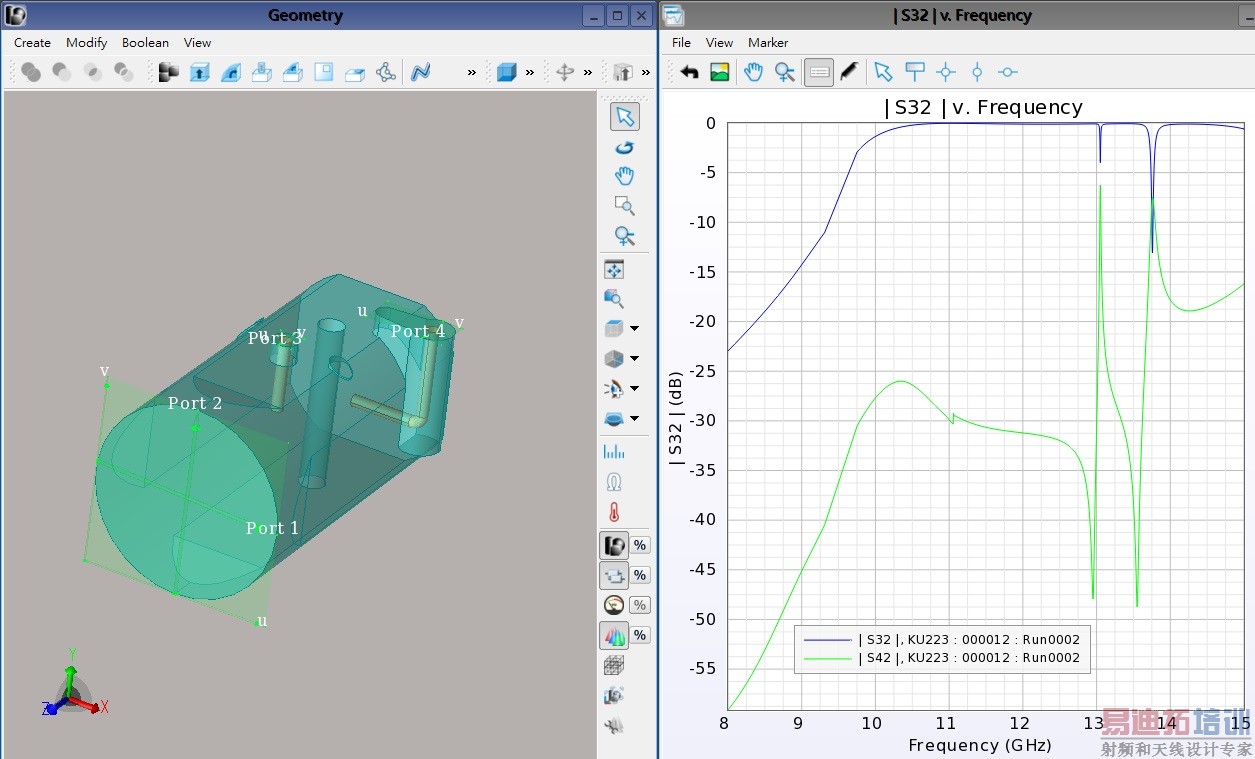Open the dropdown arrow beside the blue disk icon

(634, 419)
